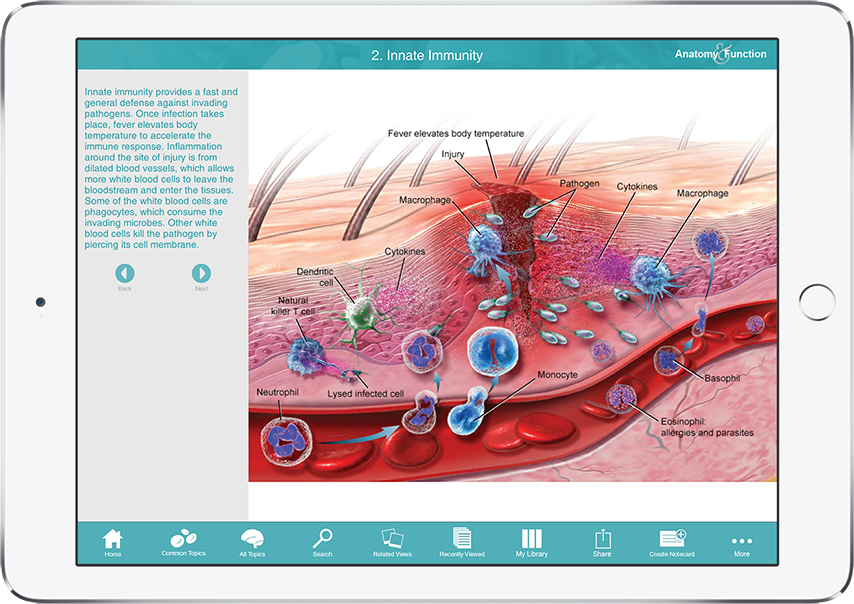
Task: Go back using the Back arrow button
Action: pyautogui.click(x=124, y=273)
